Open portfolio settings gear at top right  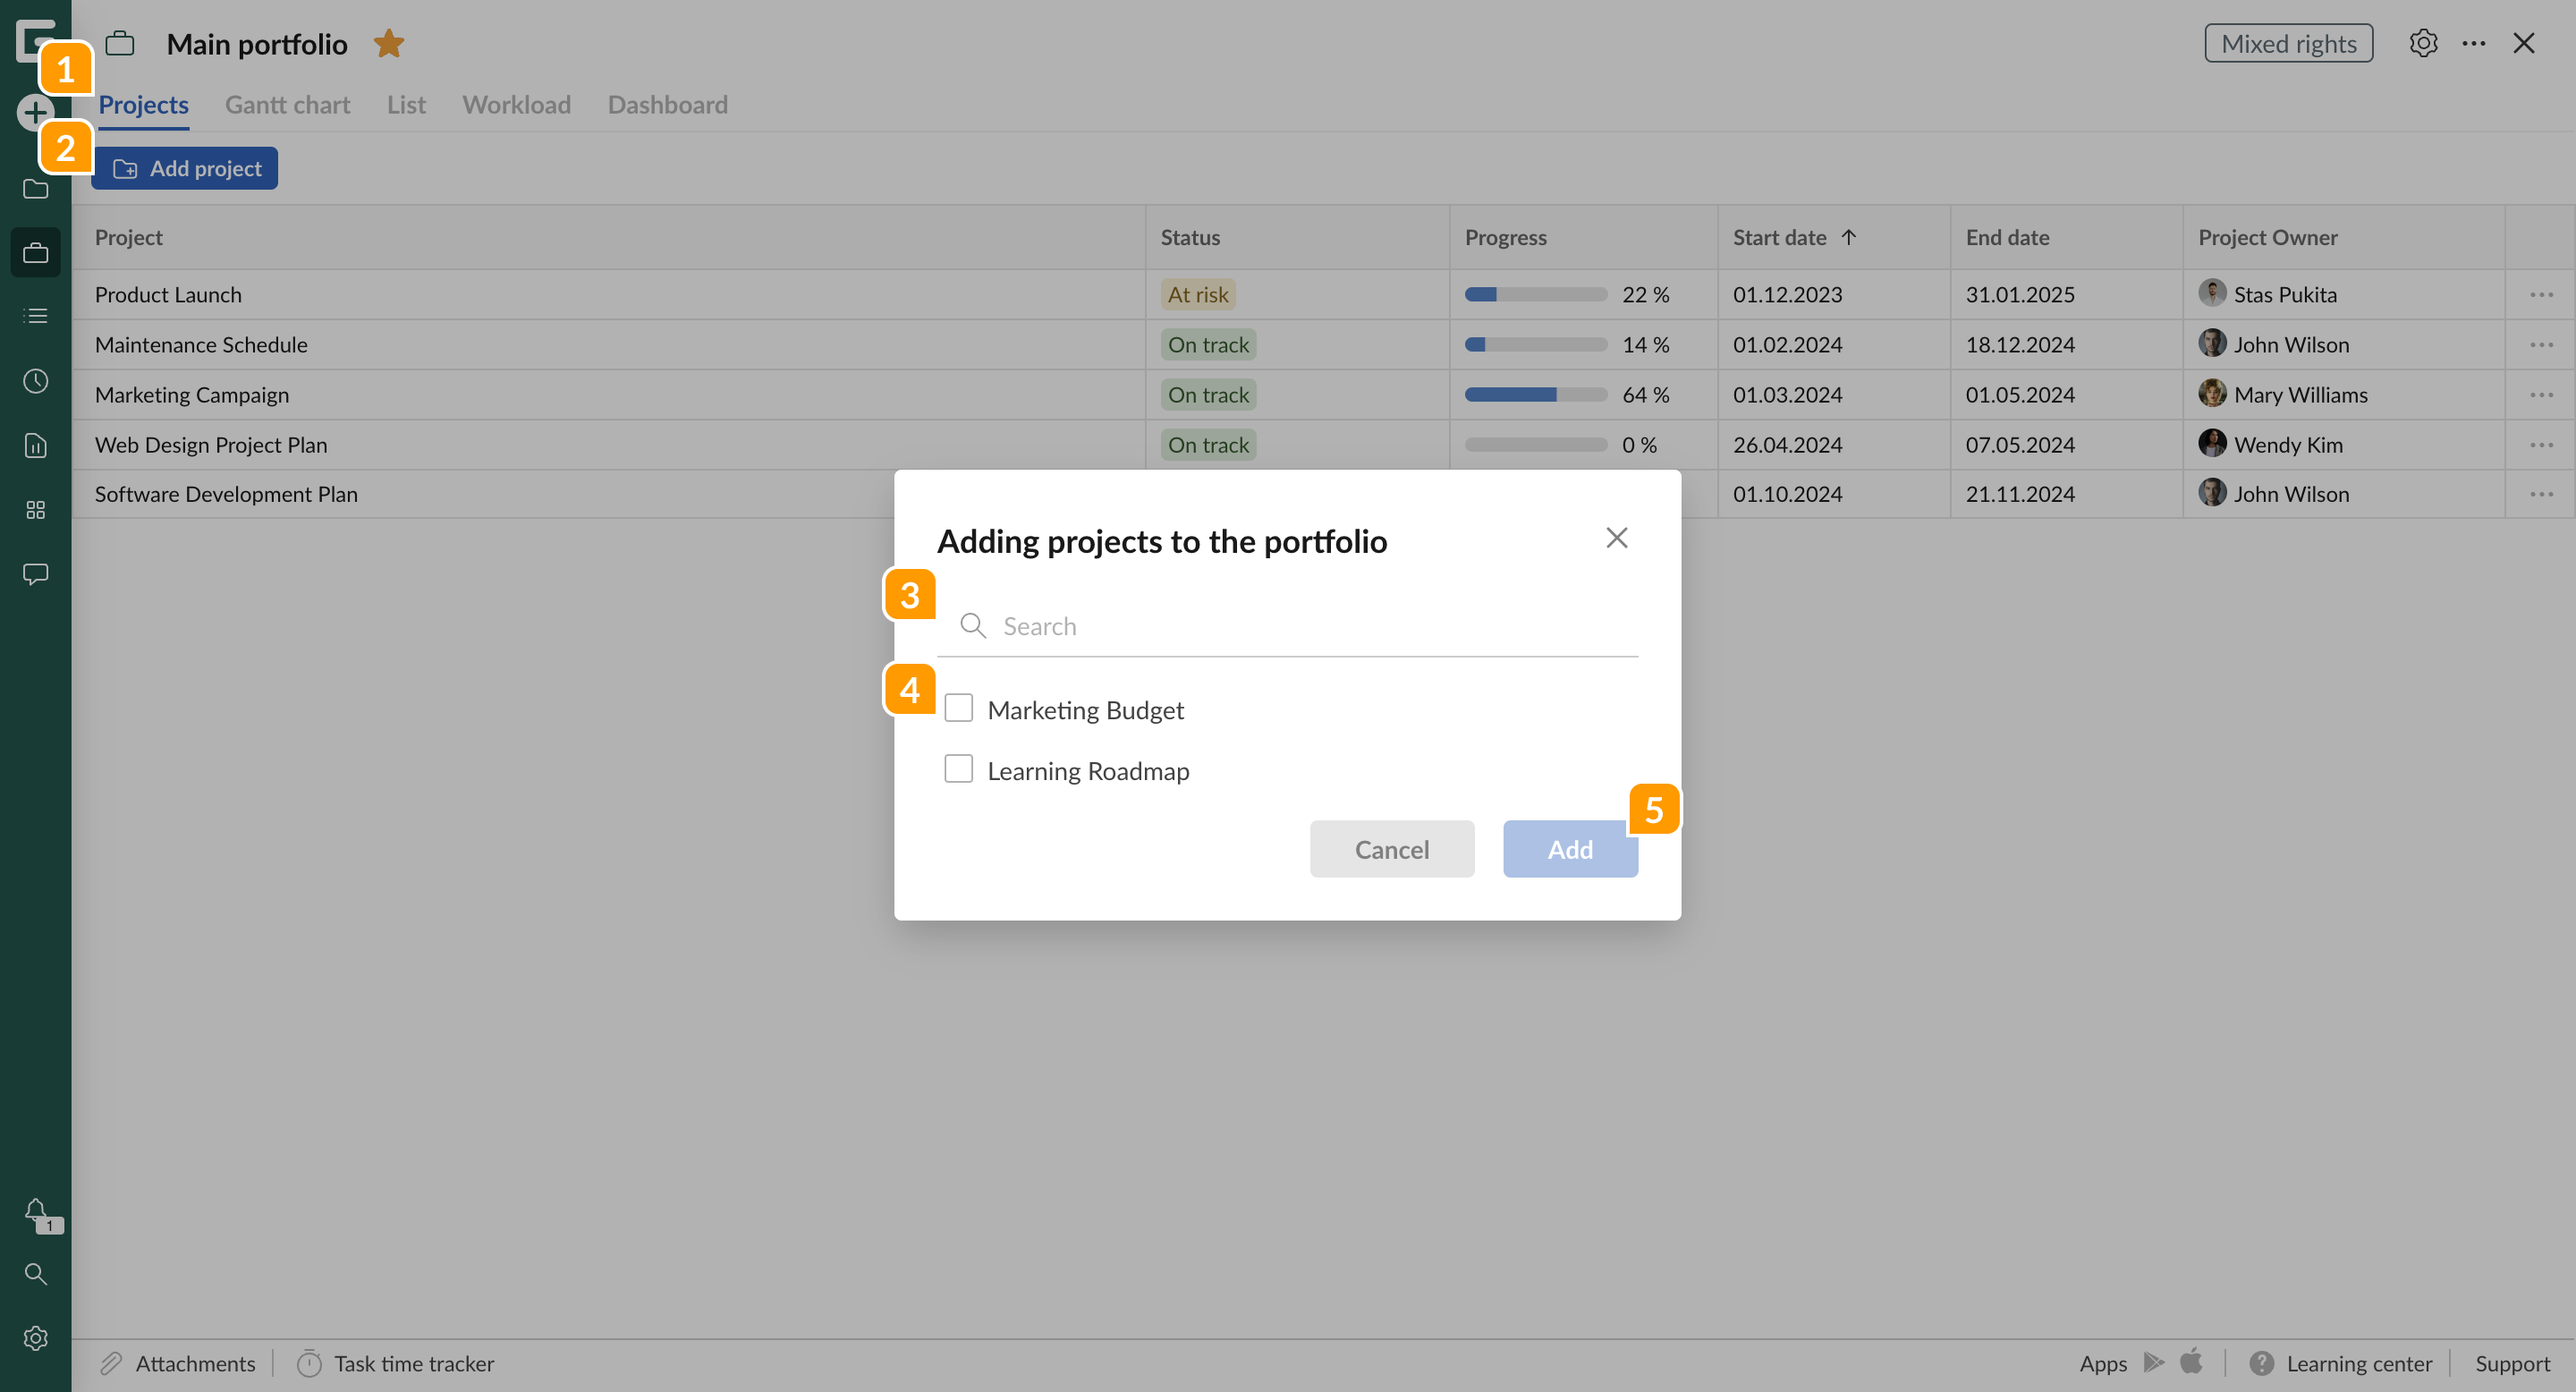click(x=2423, y=43)
